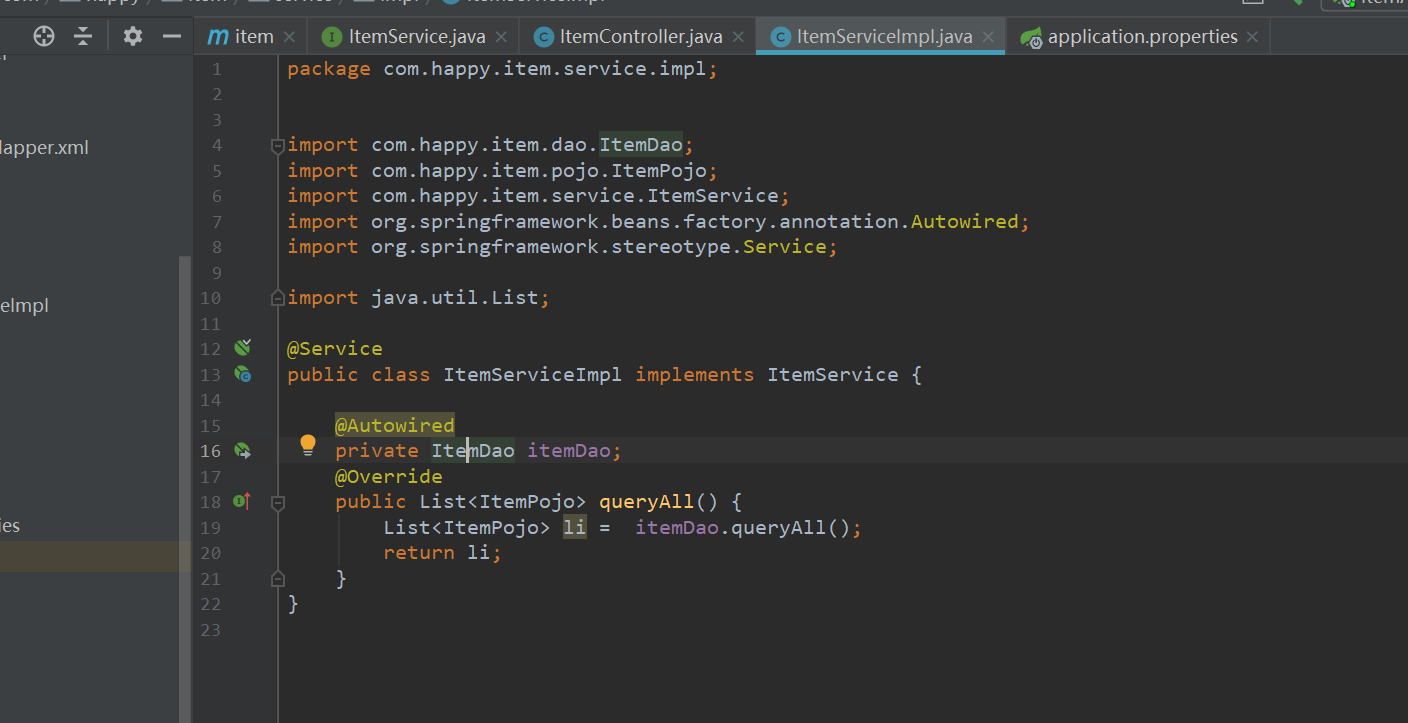
Task: Collapse the import block fold marker
Action: pyautogui.click(x=278, y=146)
